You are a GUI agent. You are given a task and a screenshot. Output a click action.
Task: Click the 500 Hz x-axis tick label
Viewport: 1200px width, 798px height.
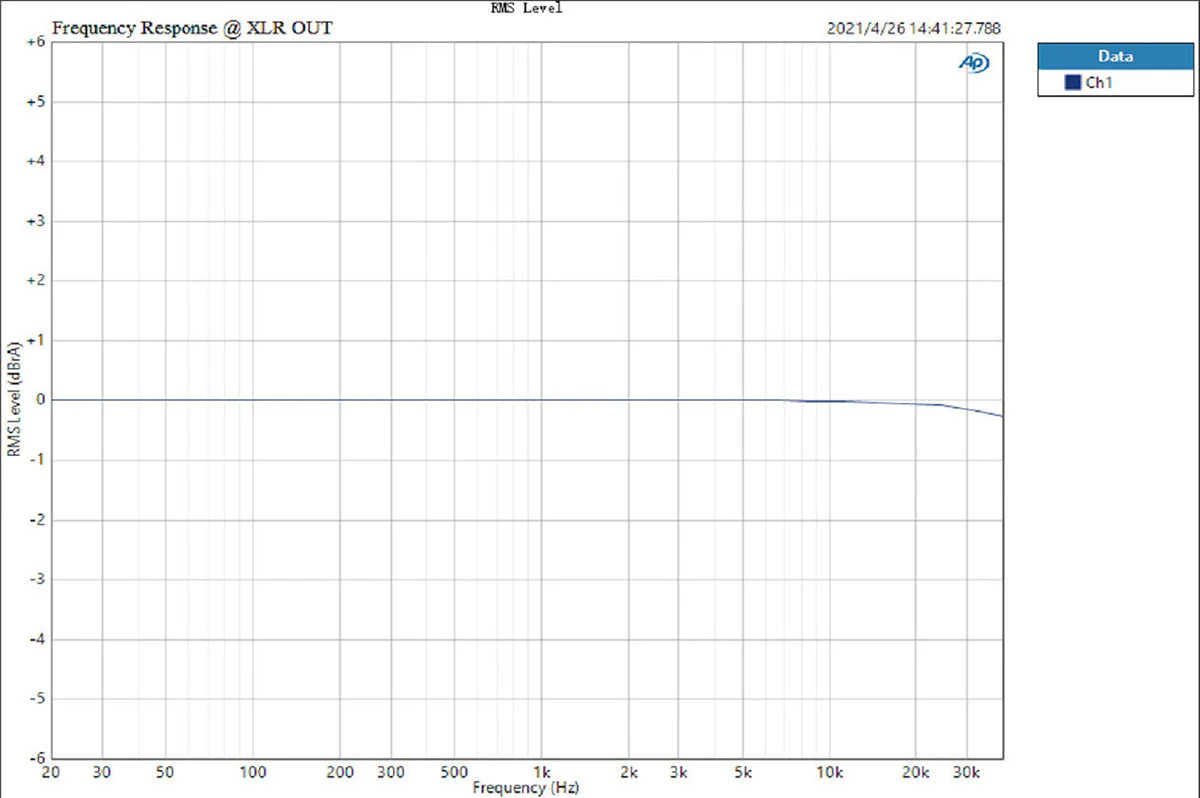coord(454,773)
